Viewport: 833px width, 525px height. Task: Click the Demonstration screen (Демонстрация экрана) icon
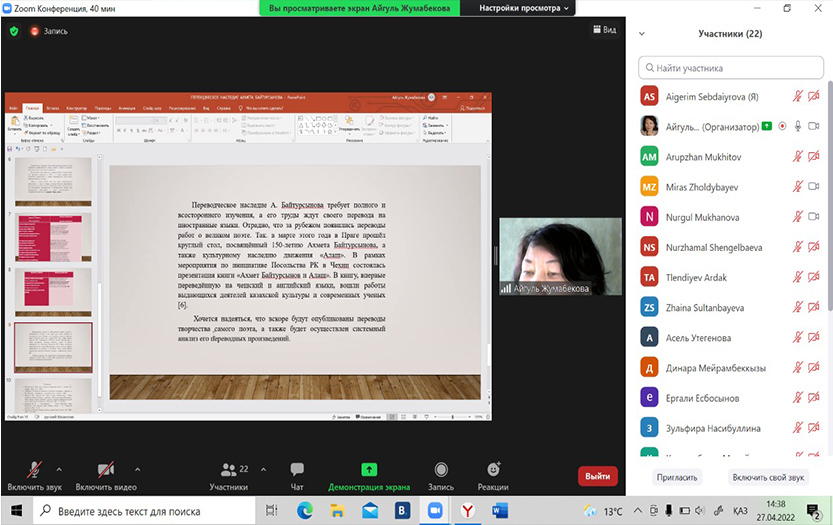tap(369, 469)
